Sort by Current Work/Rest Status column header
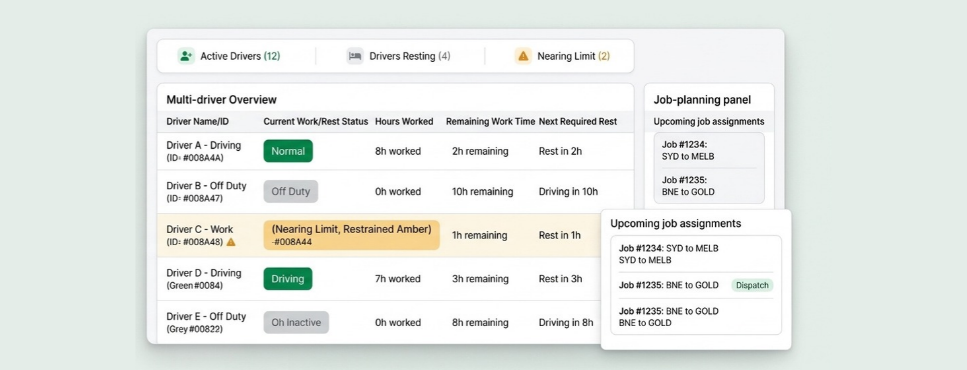Image resolution: width=967 pixels, height=370 pixels. pyautogui.click(x=316, y=121)
